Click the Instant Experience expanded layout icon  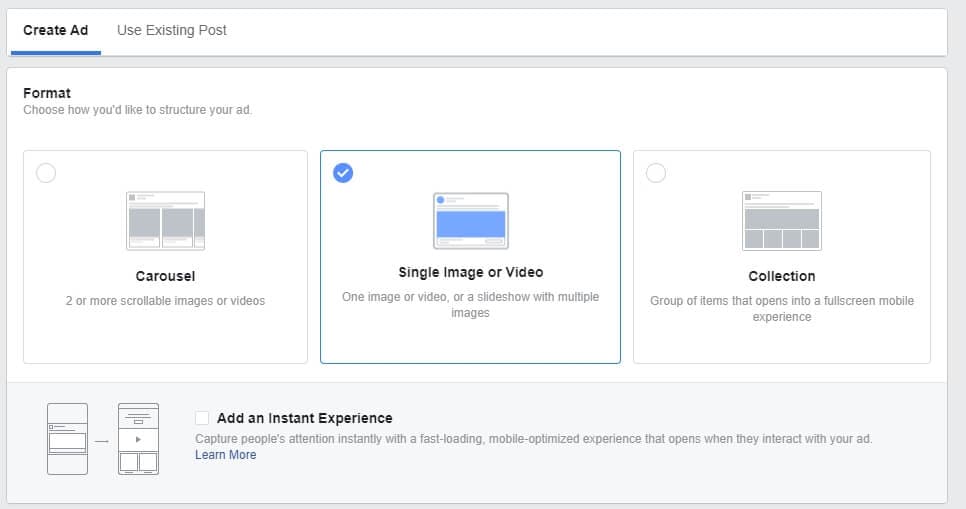[x=138, y=438]
